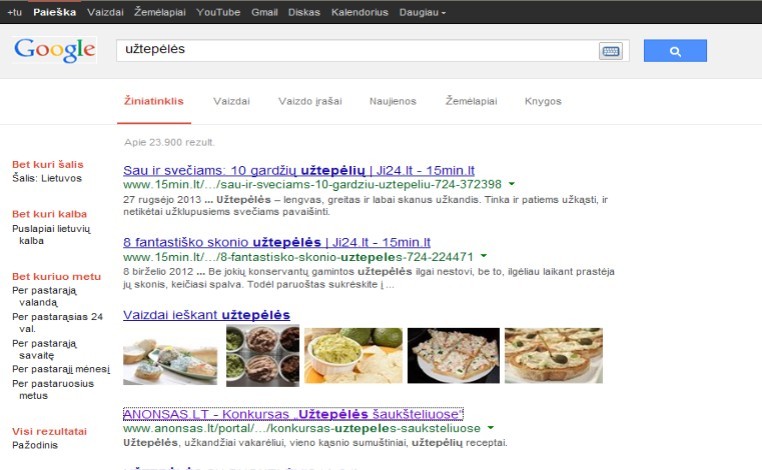Filter results 'Per pastarąją valandą'

(x=44, y=296)
